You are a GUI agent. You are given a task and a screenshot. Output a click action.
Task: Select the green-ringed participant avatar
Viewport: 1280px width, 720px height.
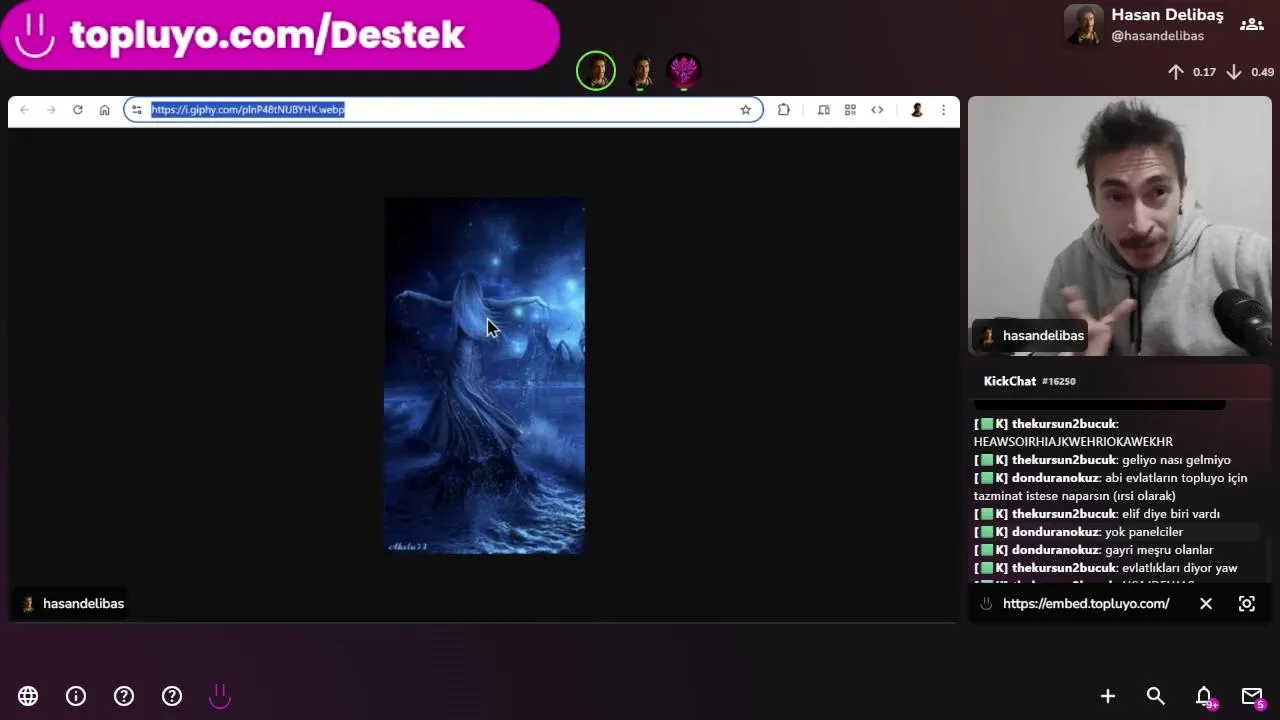coord(596,71)
